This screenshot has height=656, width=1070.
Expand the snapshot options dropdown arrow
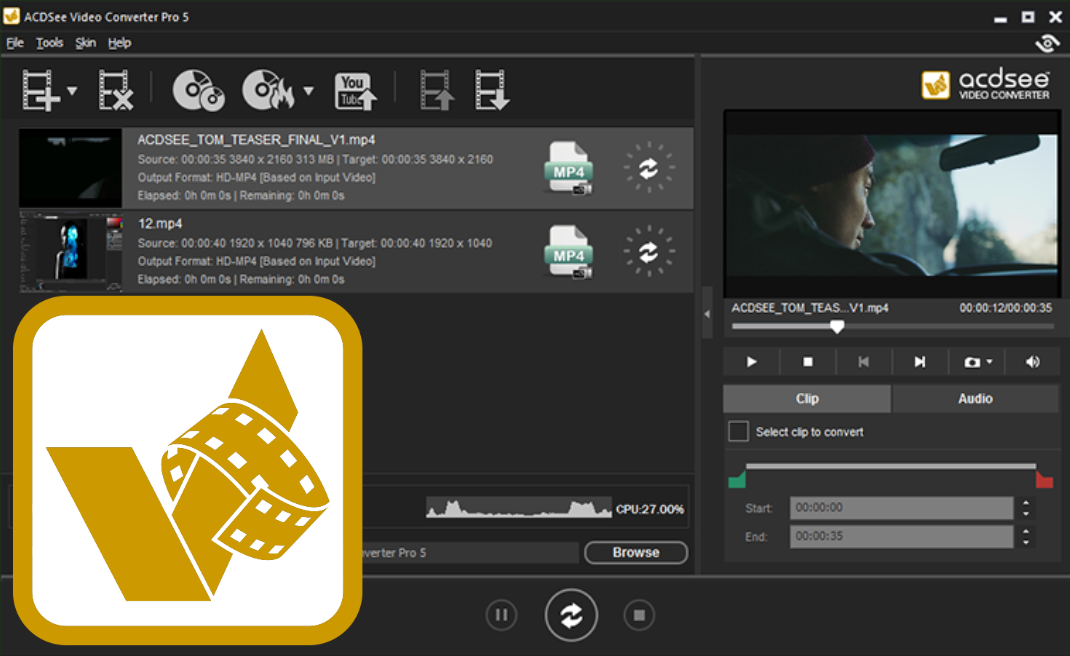[989, 362]
